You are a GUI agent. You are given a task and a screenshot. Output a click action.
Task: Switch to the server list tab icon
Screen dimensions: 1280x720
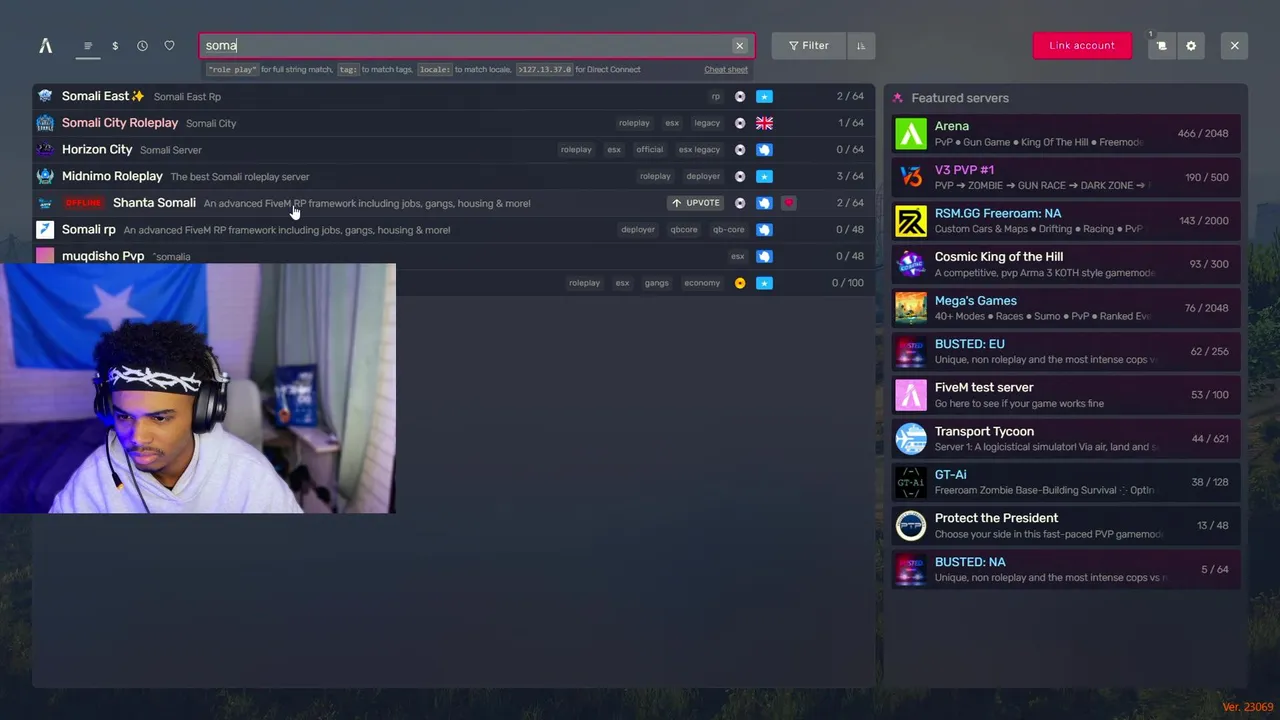click(88, 46)
